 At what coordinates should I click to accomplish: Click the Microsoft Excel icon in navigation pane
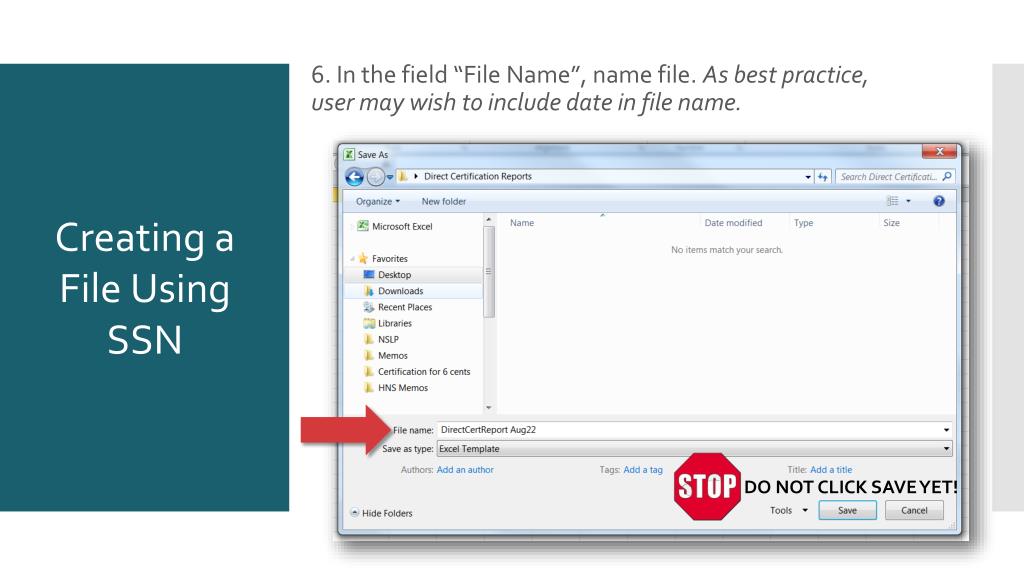click(x=362, y=226)
